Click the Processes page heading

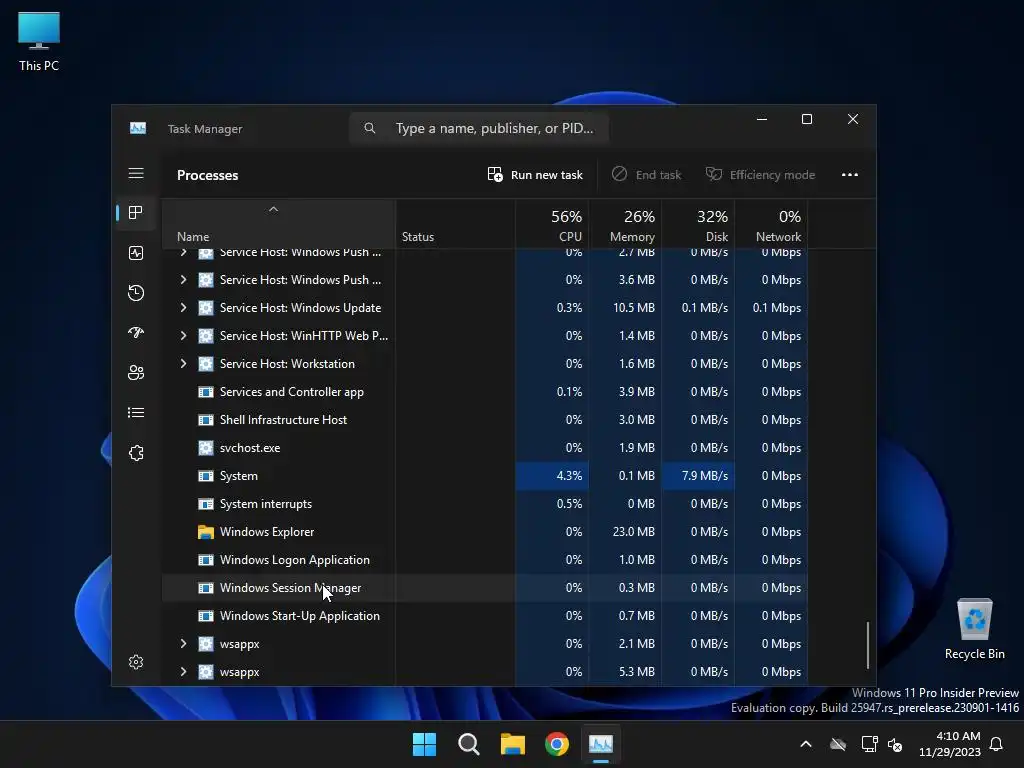[x=208, y=175]
